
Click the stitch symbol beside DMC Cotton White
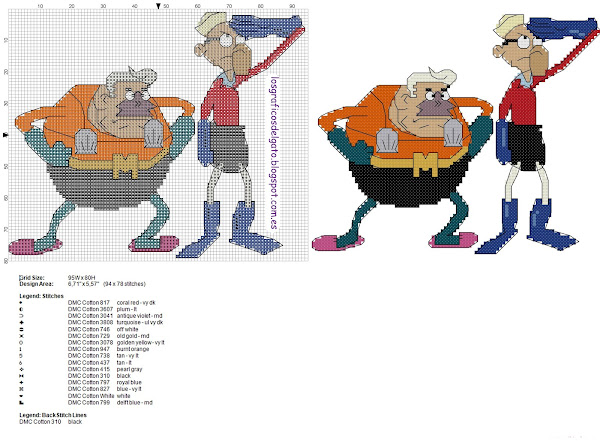click(21, 396)
